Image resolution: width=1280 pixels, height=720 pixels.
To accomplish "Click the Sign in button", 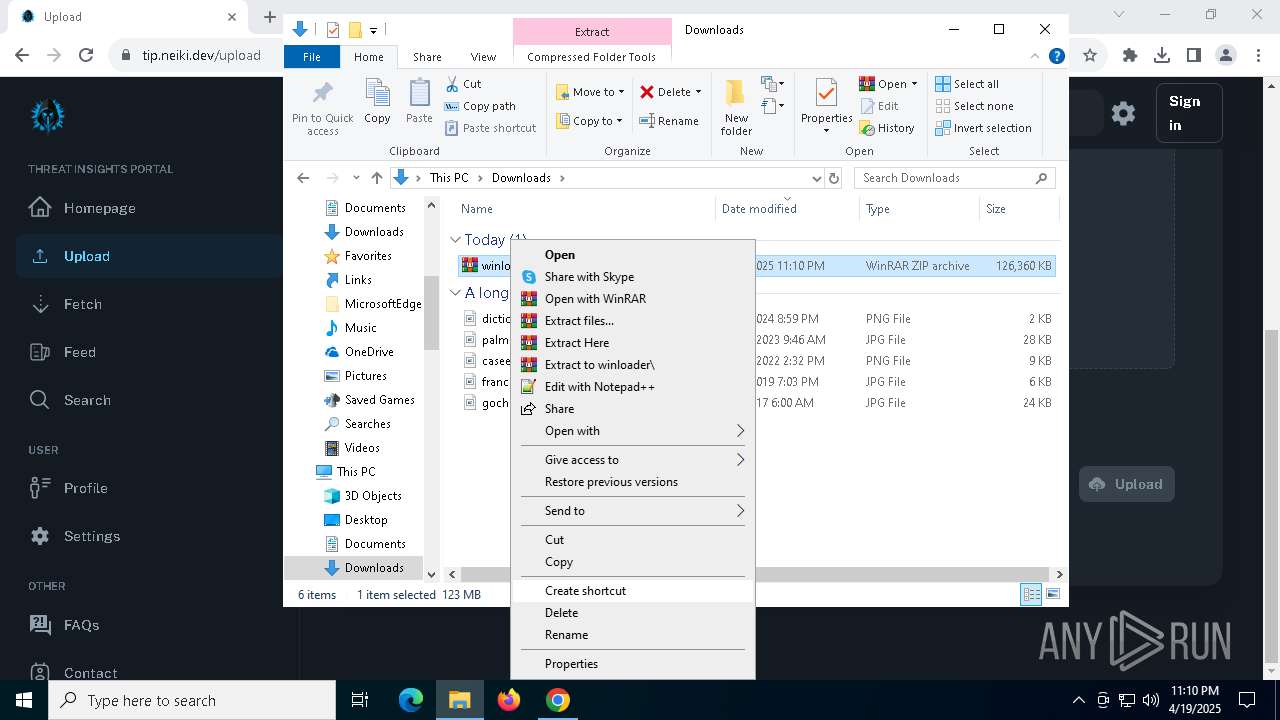I will [1188, 113].
